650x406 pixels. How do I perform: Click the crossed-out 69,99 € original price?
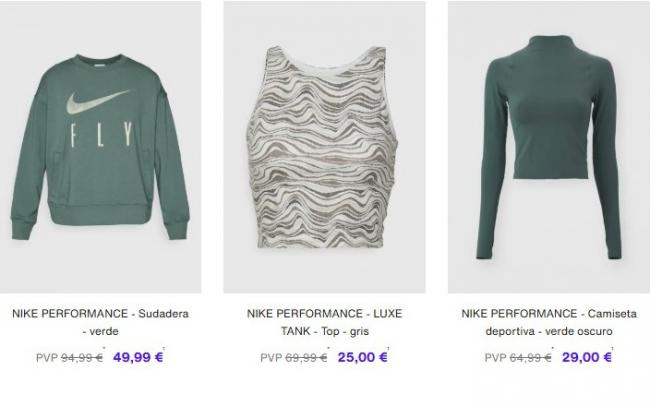[306, 357]
